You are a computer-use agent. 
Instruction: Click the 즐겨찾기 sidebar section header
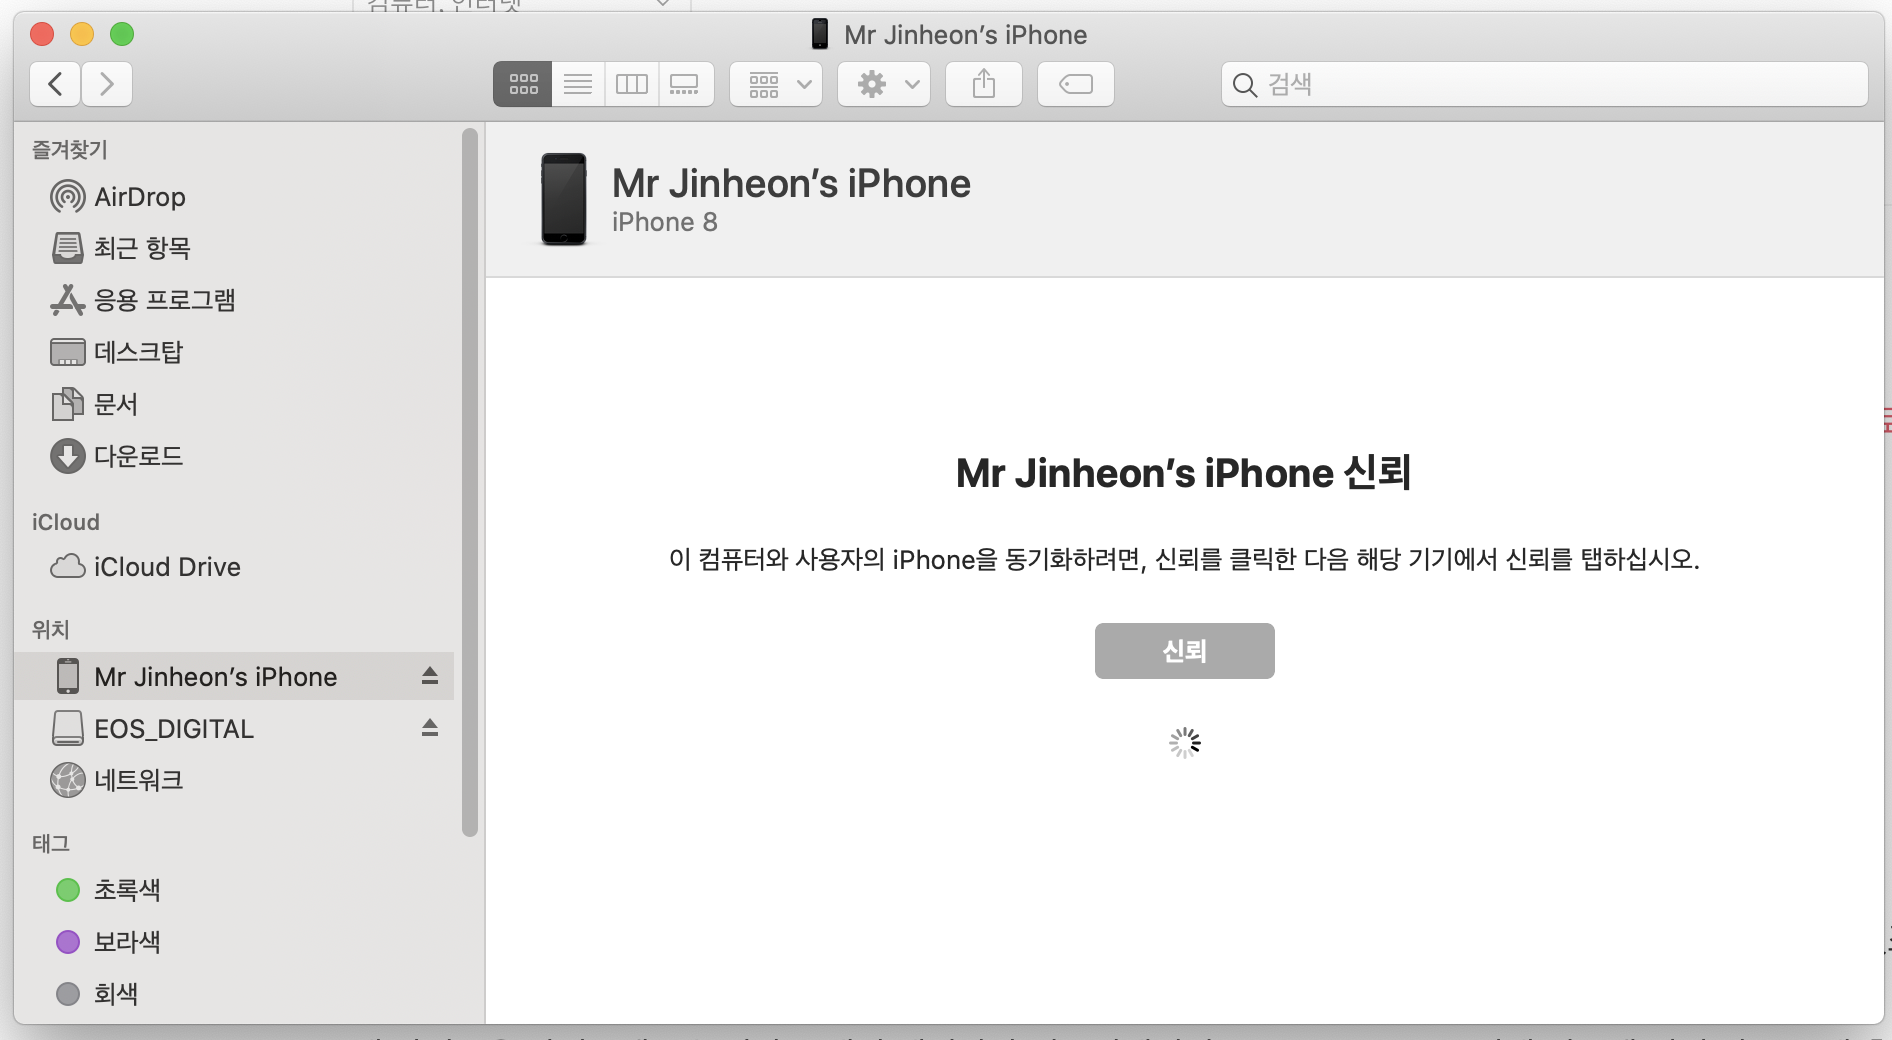coord(70,150)
